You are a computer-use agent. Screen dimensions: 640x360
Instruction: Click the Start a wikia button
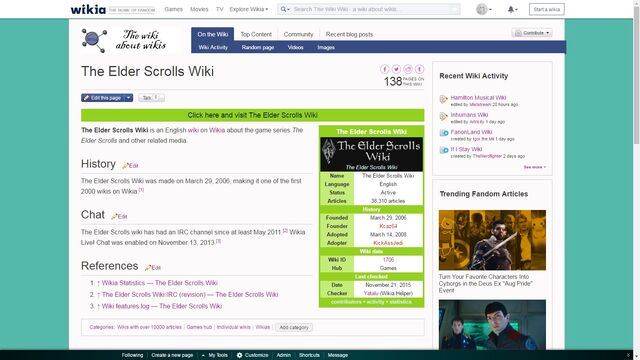[x=547, y=9]
